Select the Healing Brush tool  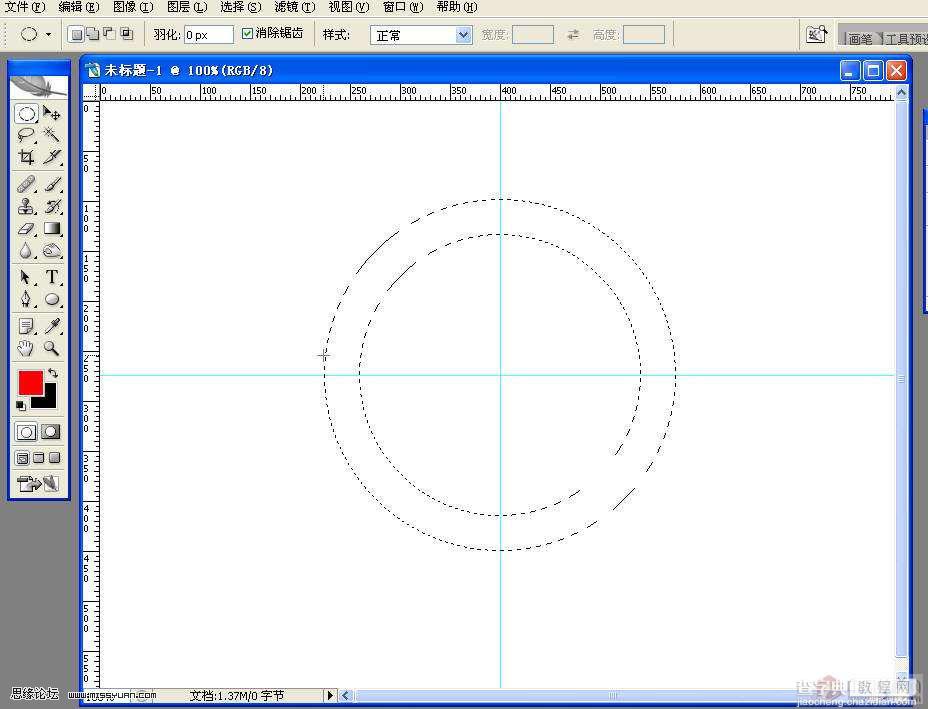point(26,185)
